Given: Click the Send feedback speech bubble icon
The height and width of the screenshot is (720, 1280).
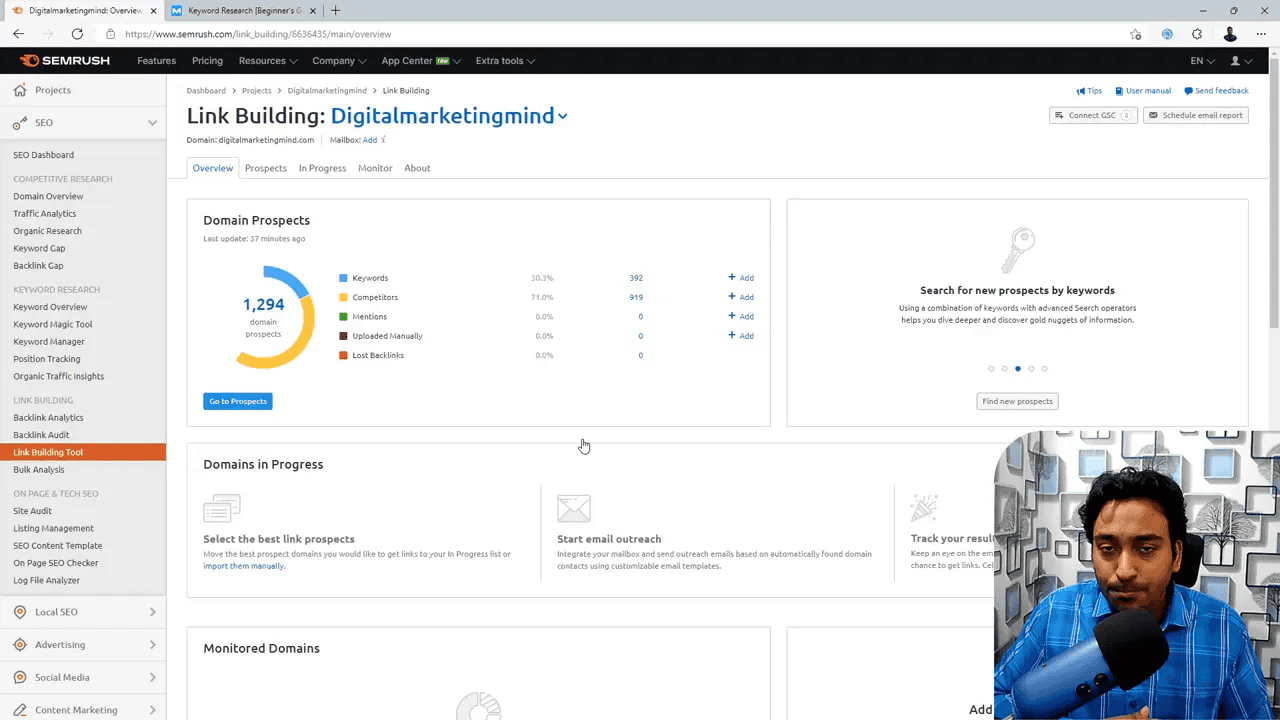Looking at the screenshot, I should click(x=1189, y=91).
